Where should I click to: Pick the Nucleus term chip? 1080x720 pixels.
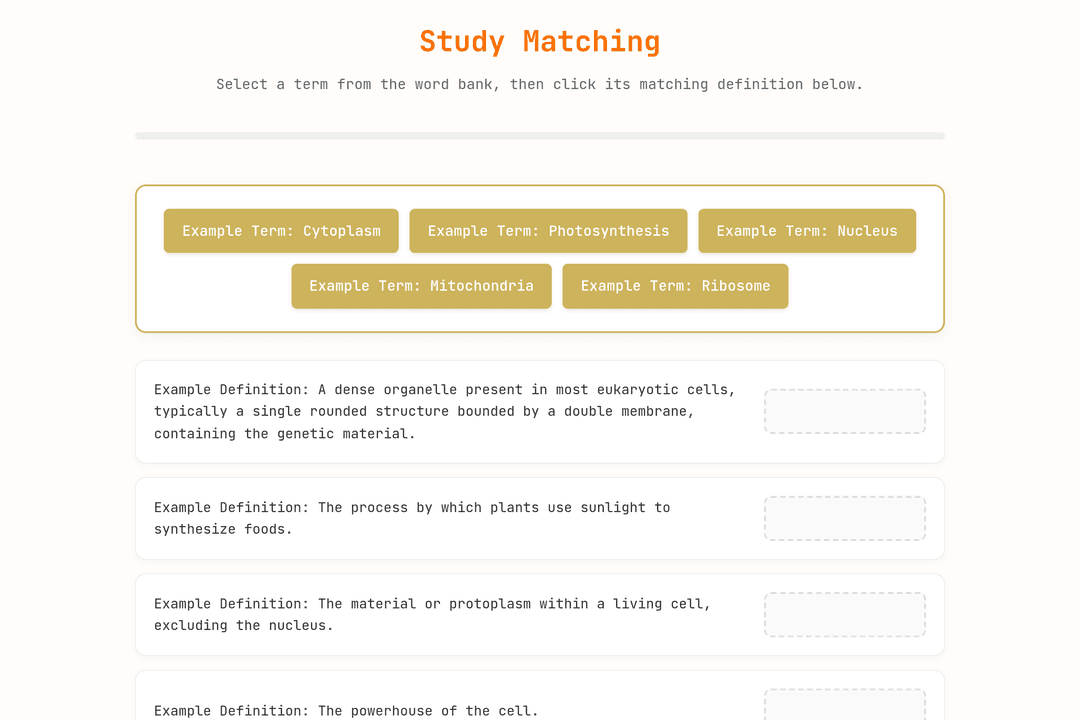pyautogui.click(x=807, y=231)
